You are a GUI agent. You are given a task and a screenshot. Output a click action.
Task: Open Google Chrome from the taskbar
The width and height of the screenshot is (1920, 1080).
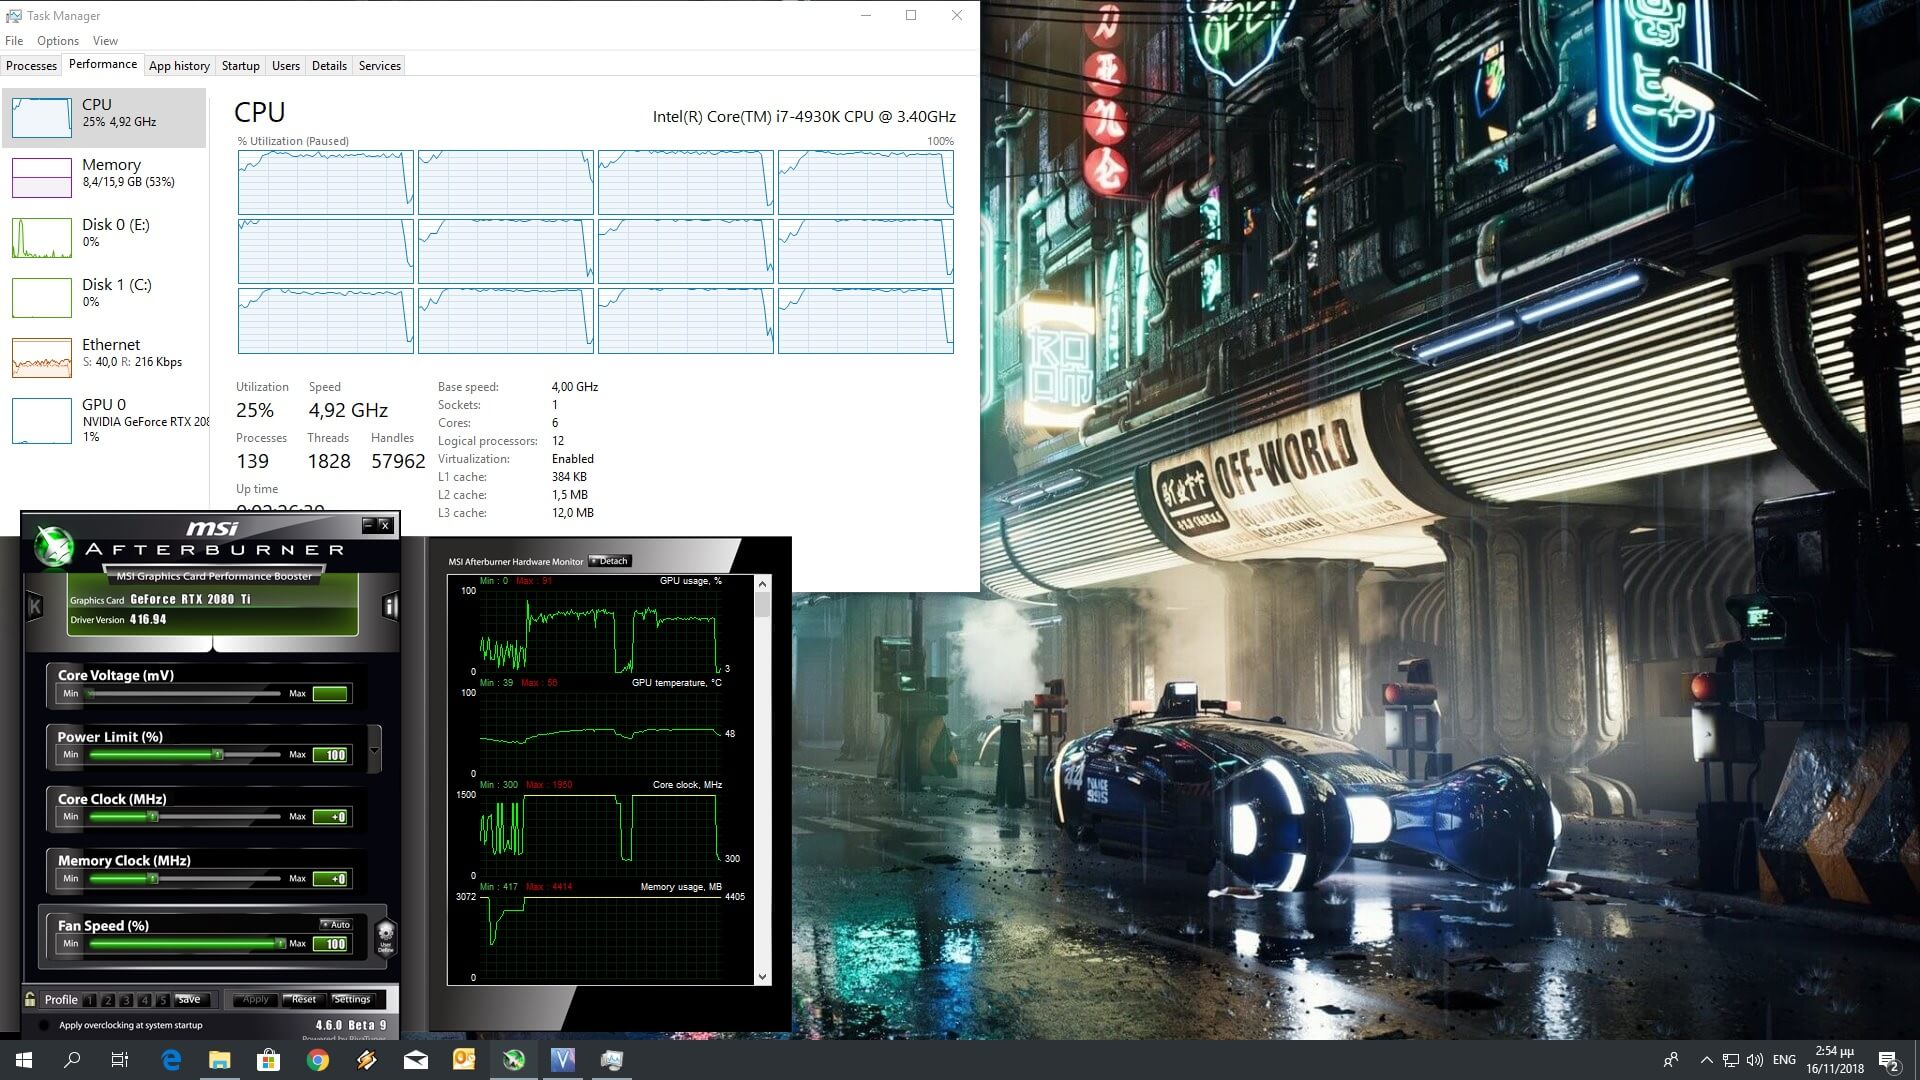click(318, 1060)
